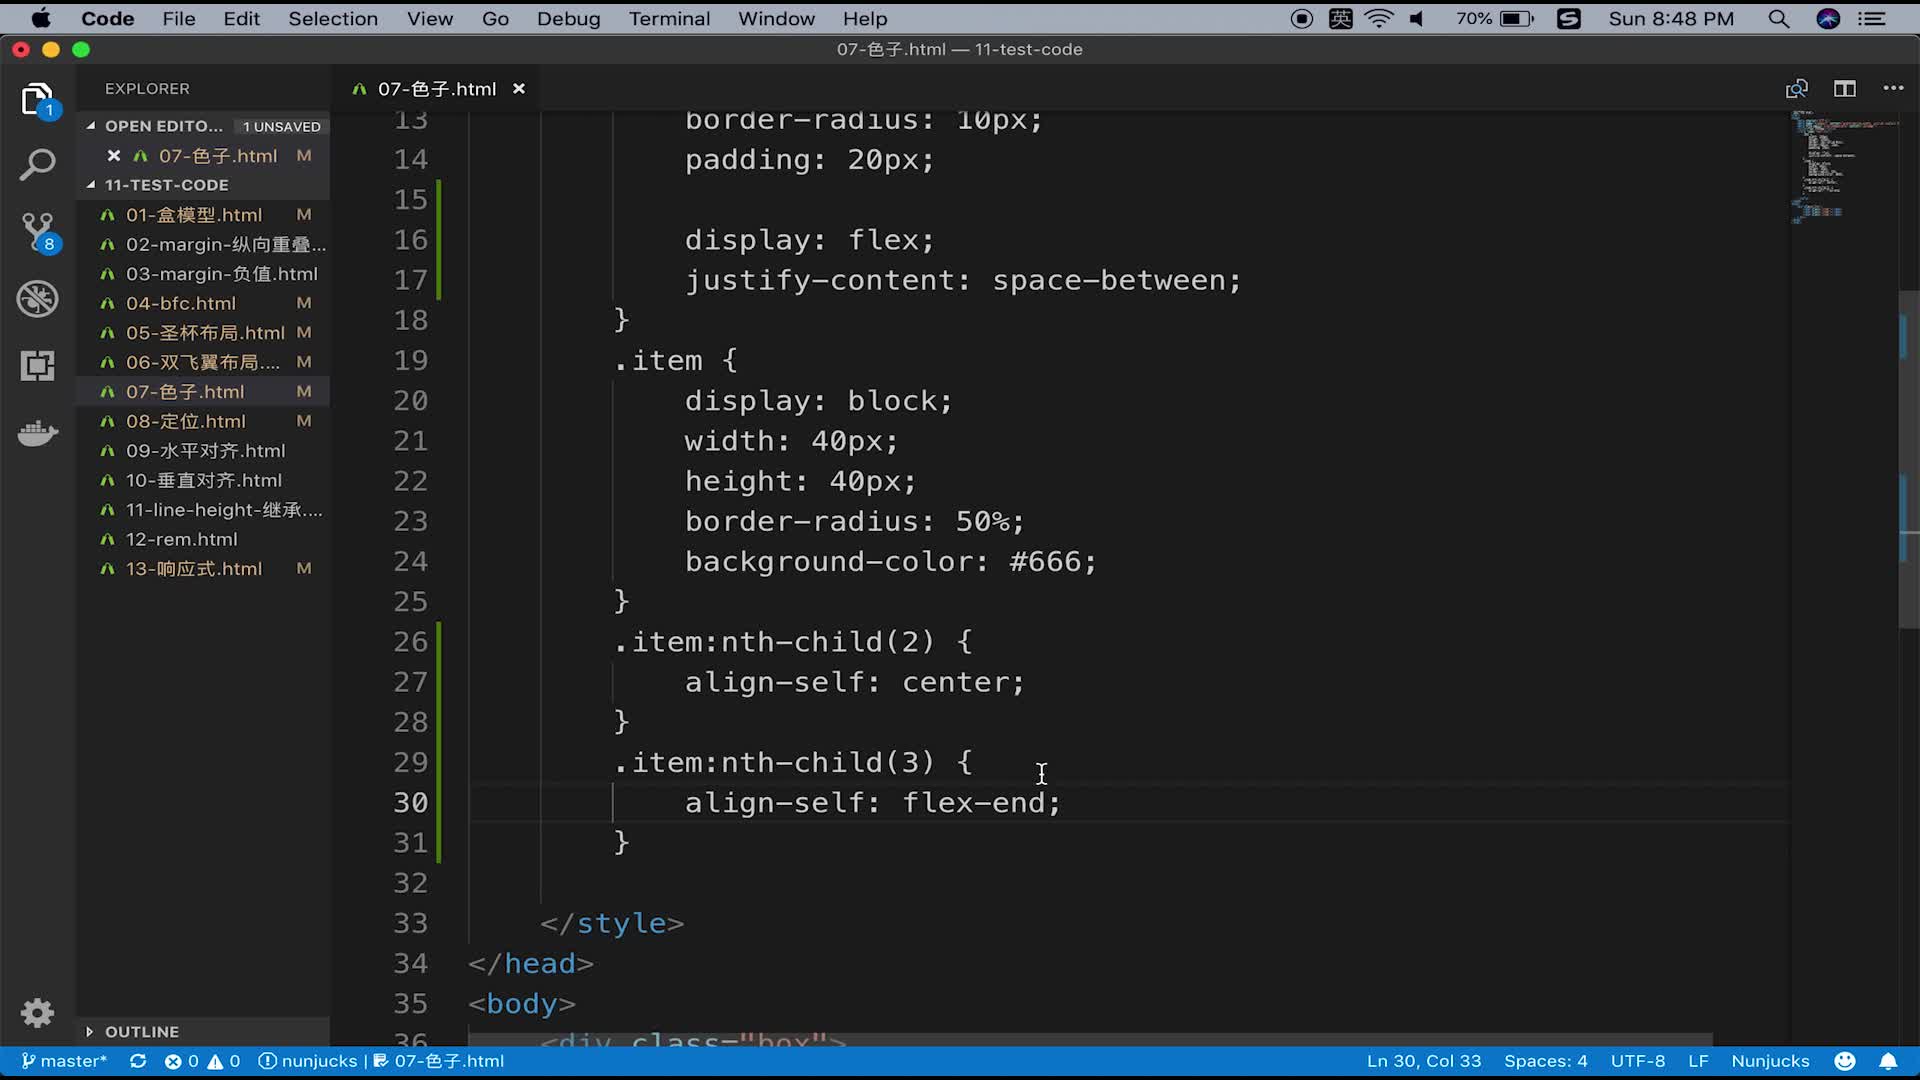Close the 07-色子.html editor tab
The image size is (1920, 1080).
pyautogui.click(x=519, y=89)
